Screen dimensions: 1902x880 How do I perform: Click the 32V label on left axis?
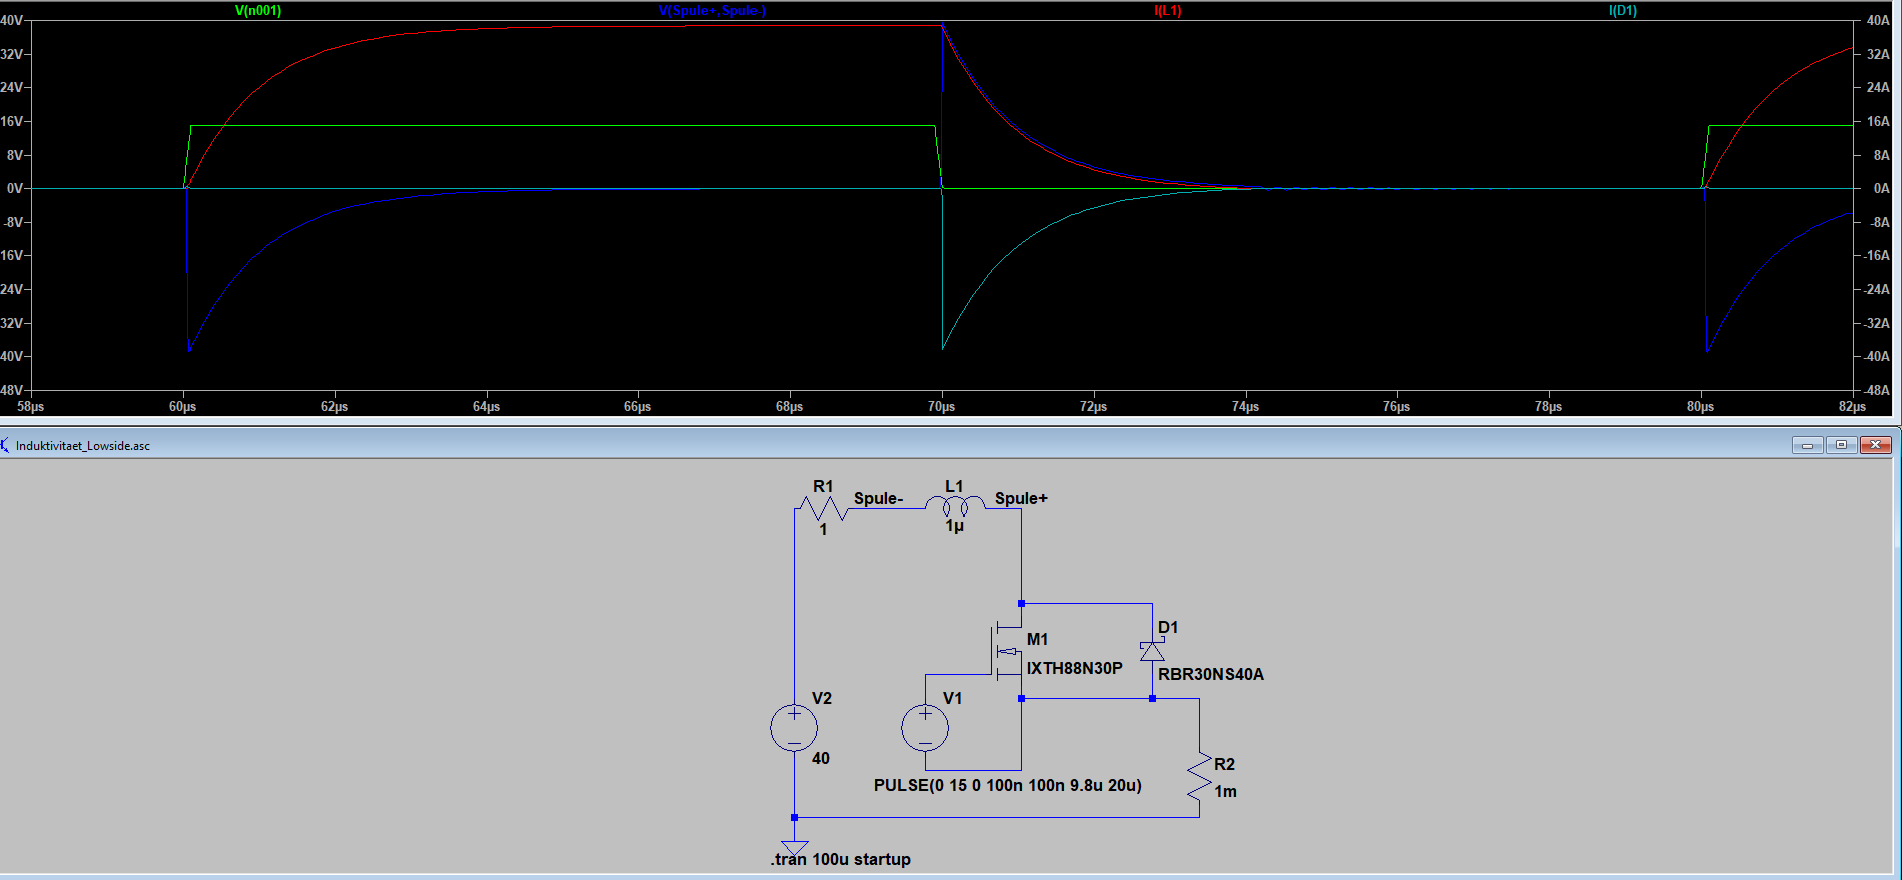pos(11,54)
